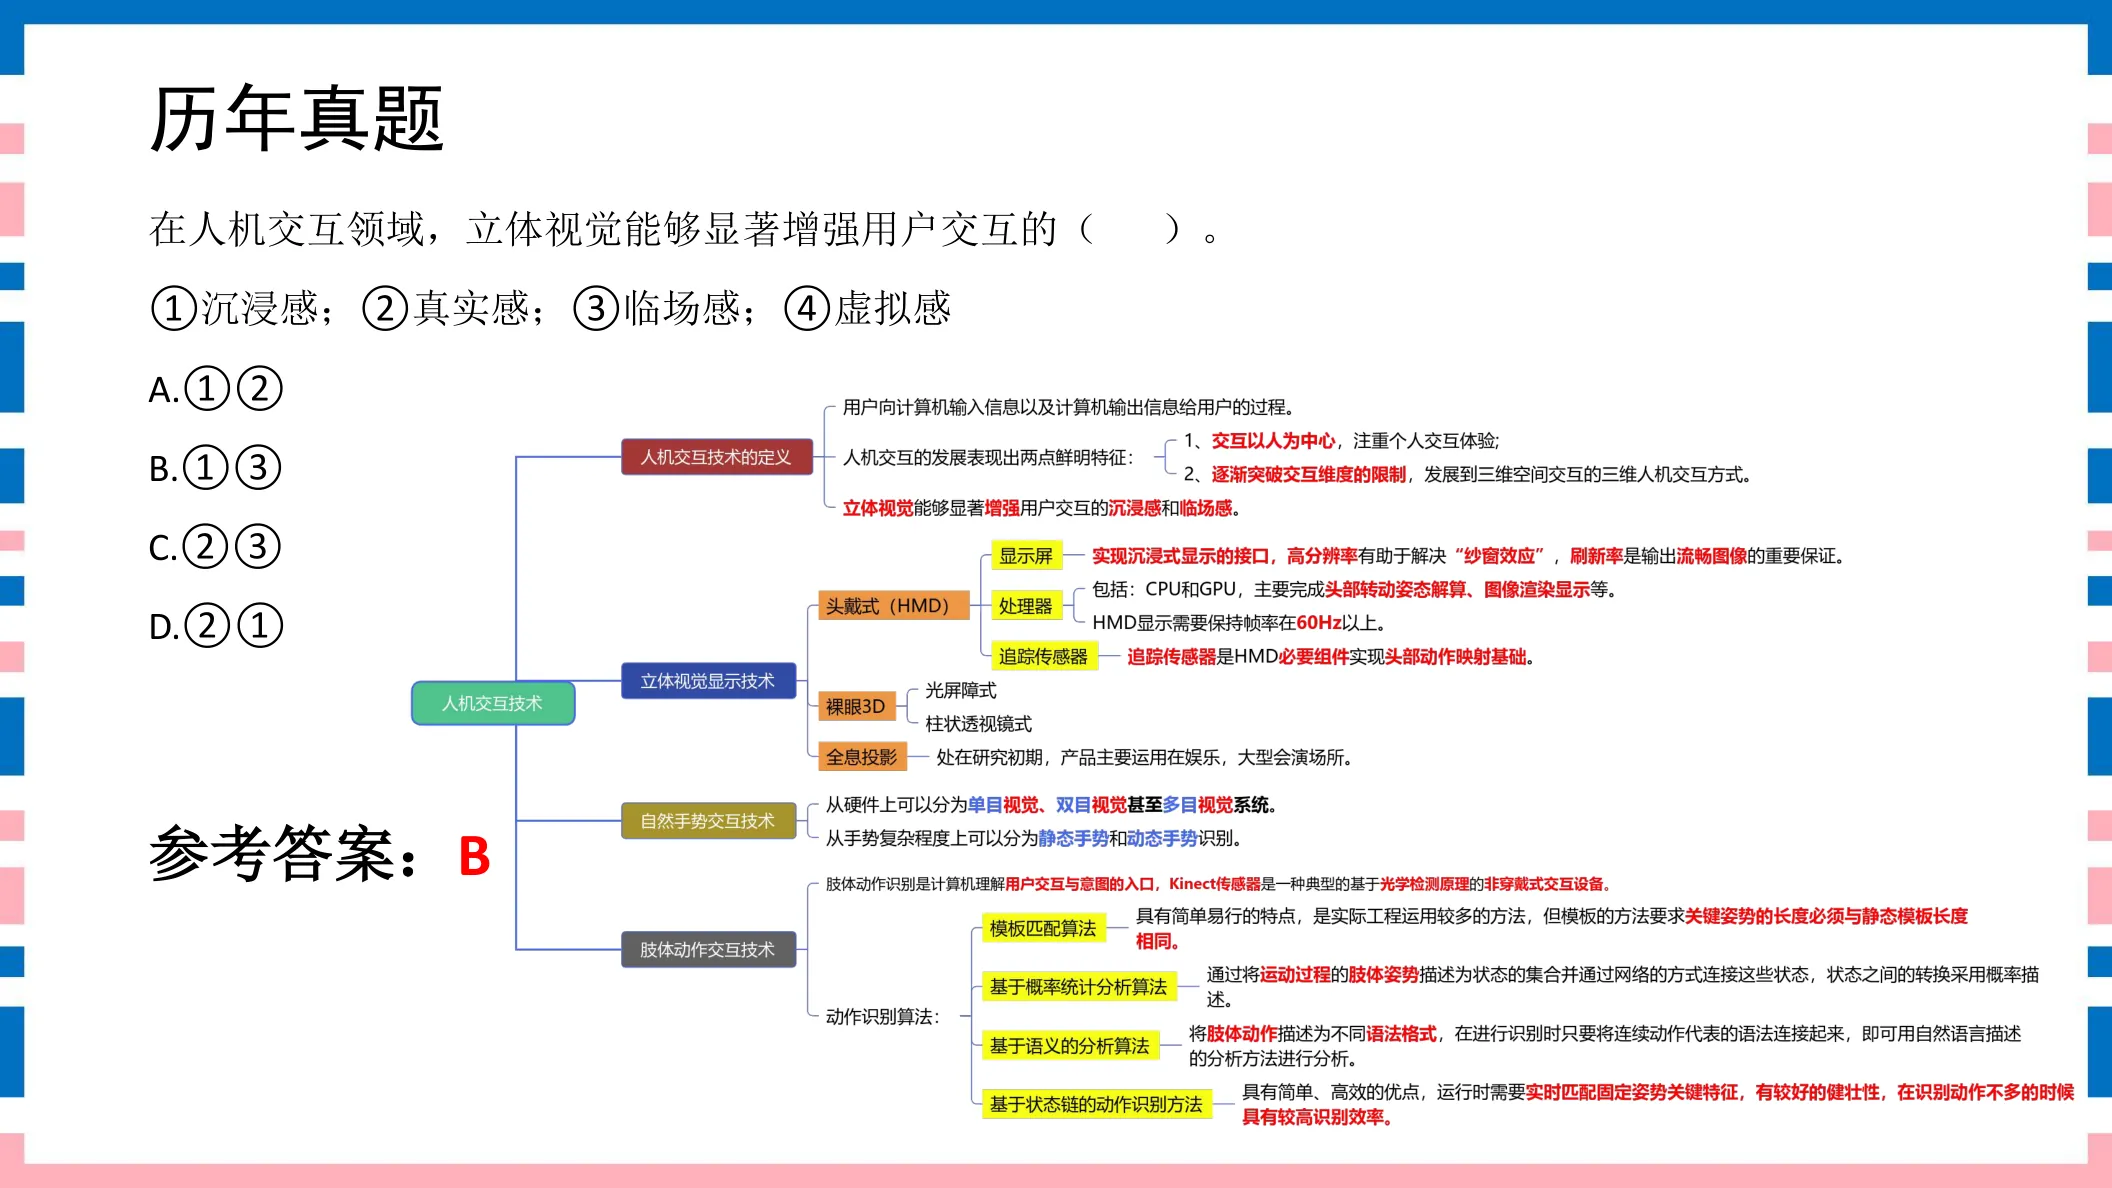2112x1188 pixels.
Task: Click the red answer letter B
Action: [474, 857]
